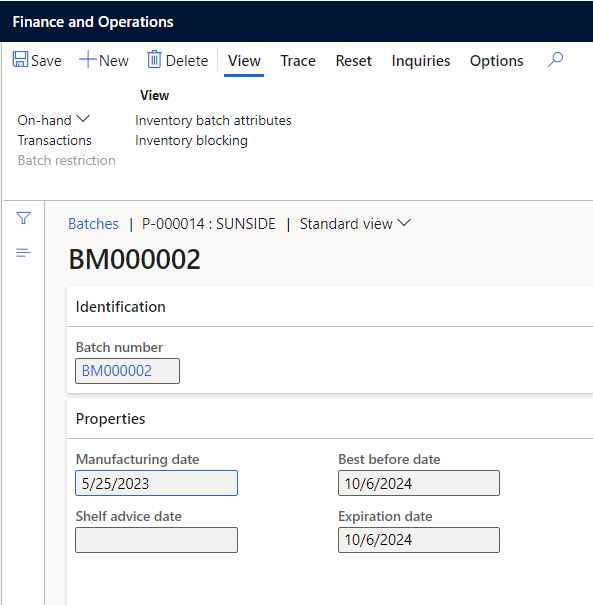
Task: Show the filter pane funnel icon
Action: click(24, 218)
